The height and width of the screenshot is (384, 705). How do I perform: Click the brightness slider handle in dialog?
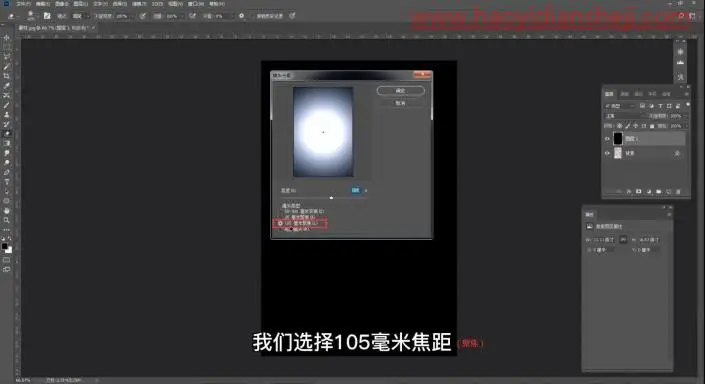pyautogui.click(x=331, y=197)
